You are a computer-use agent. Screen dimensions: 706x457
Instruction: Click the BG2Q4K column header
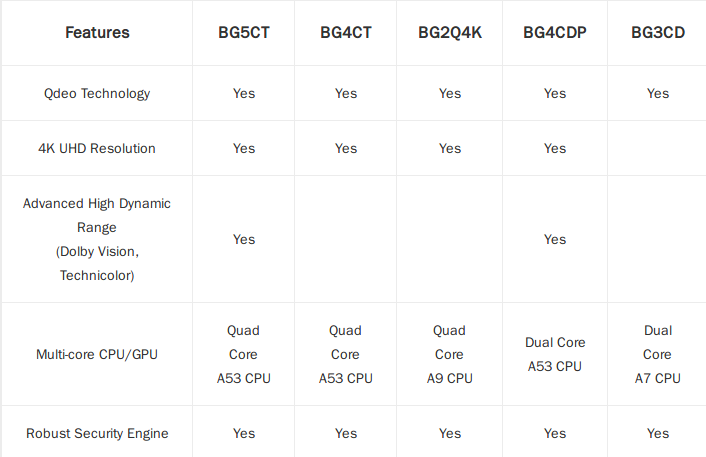[450, 32]
